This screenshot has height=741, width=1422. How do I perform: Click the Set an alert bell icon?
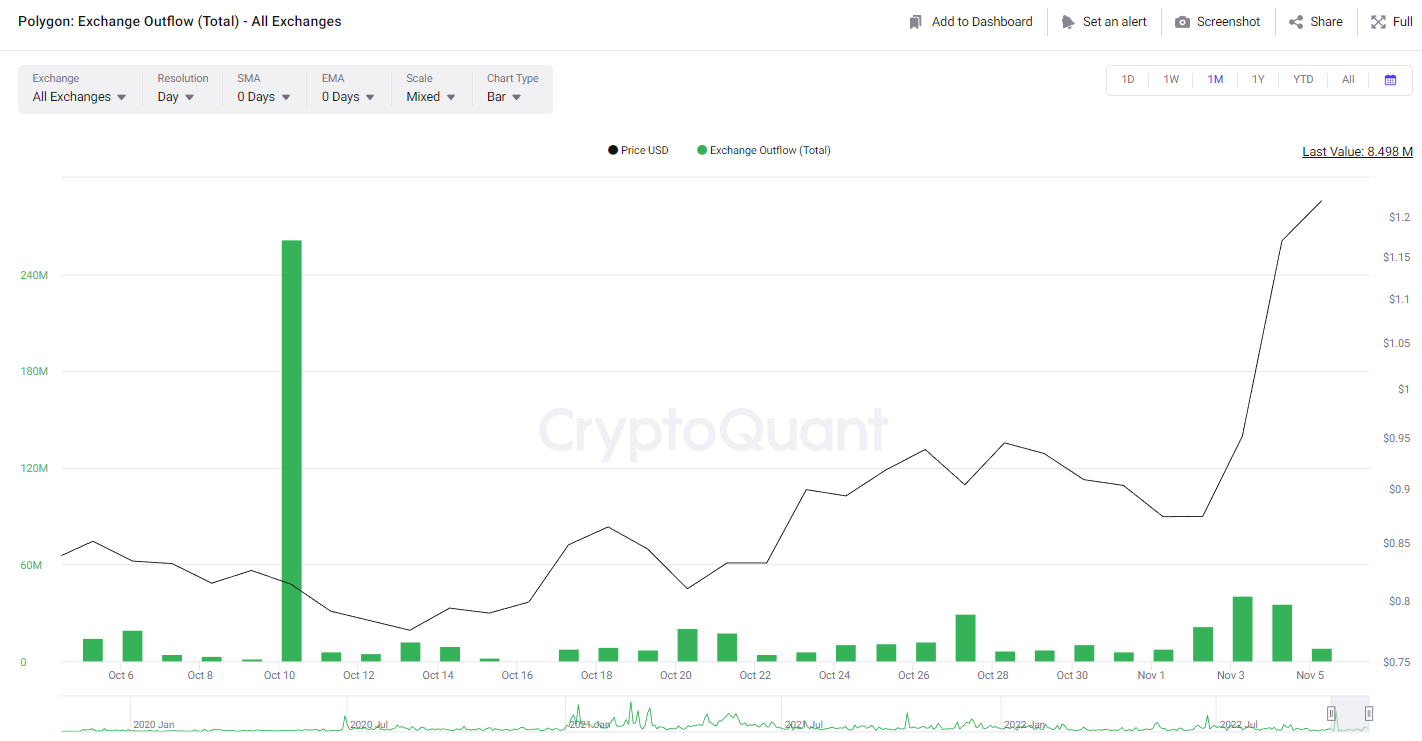(x=1068, y=22)
